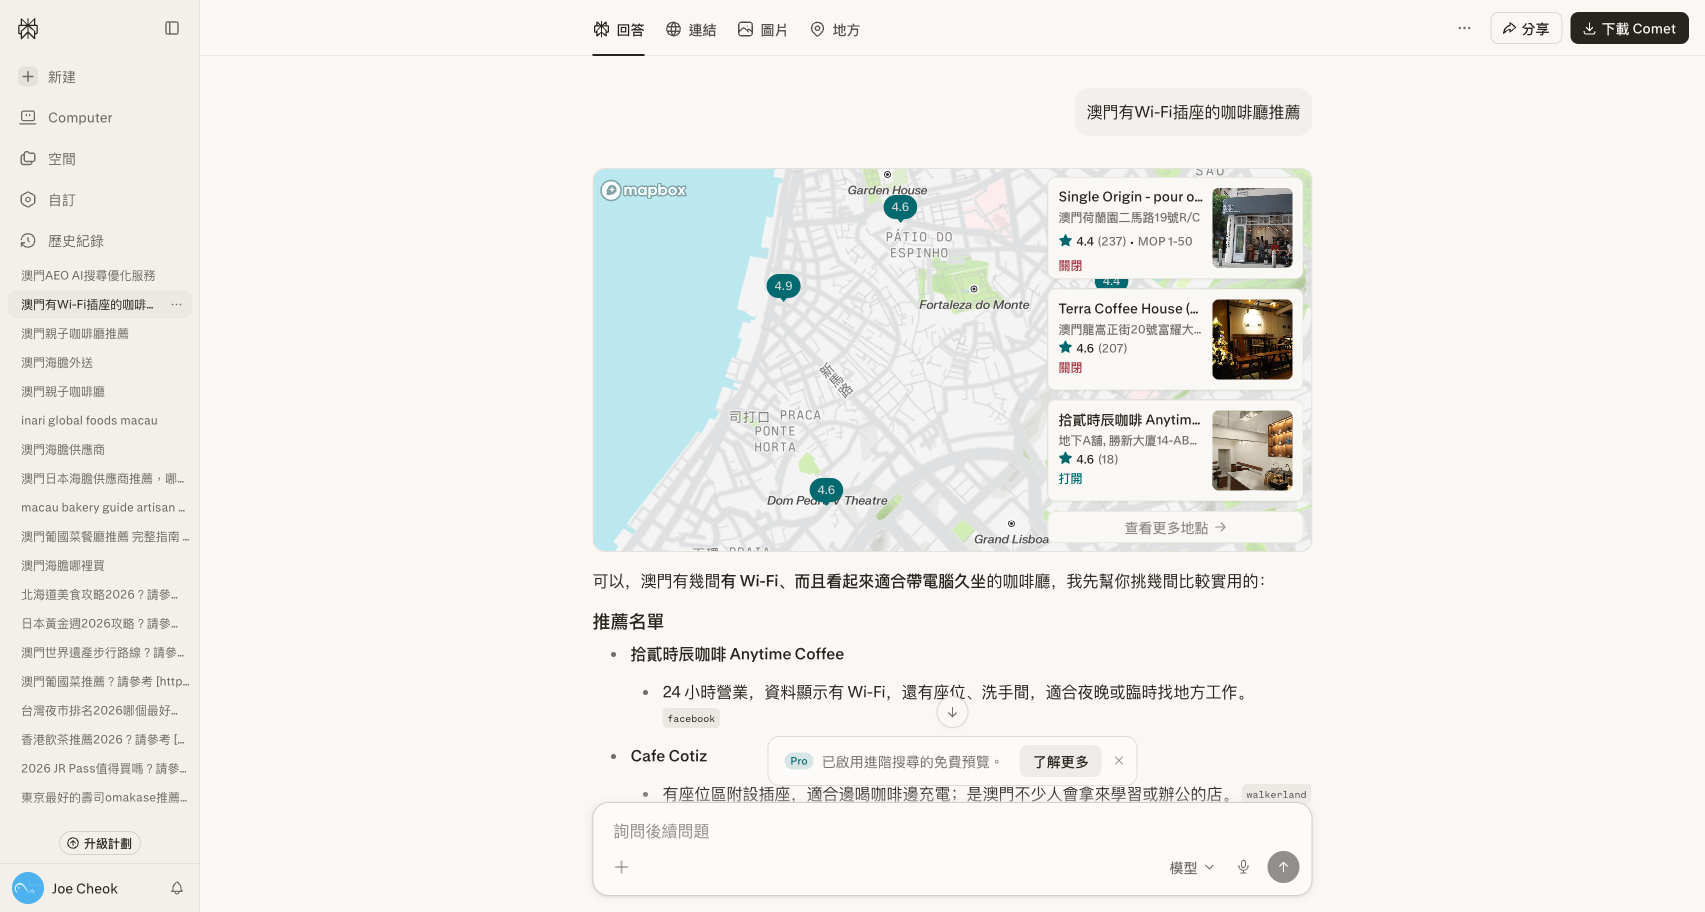Open Joe Cheok account menu
Screen dimensions: 1705x912
(x=66, y=888)
